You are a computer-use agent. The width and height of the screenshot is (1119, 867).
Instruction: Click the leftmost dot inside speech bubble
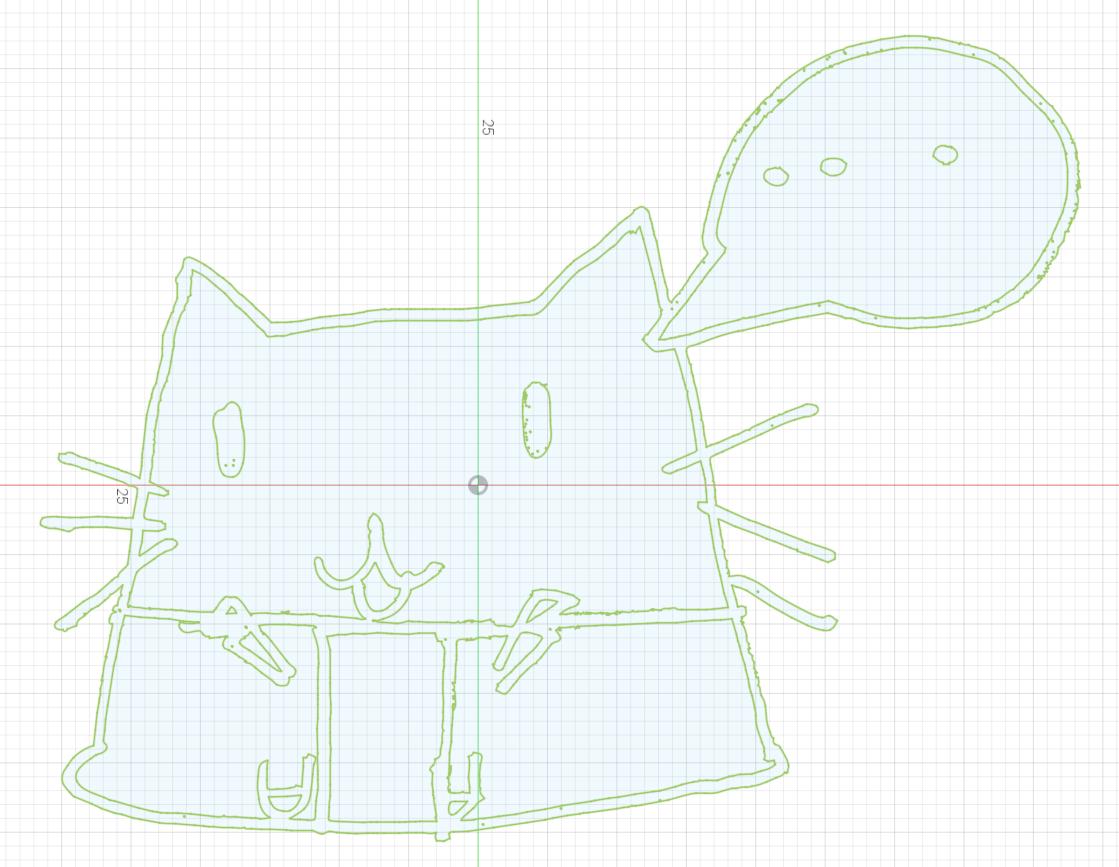click(776, 176)
